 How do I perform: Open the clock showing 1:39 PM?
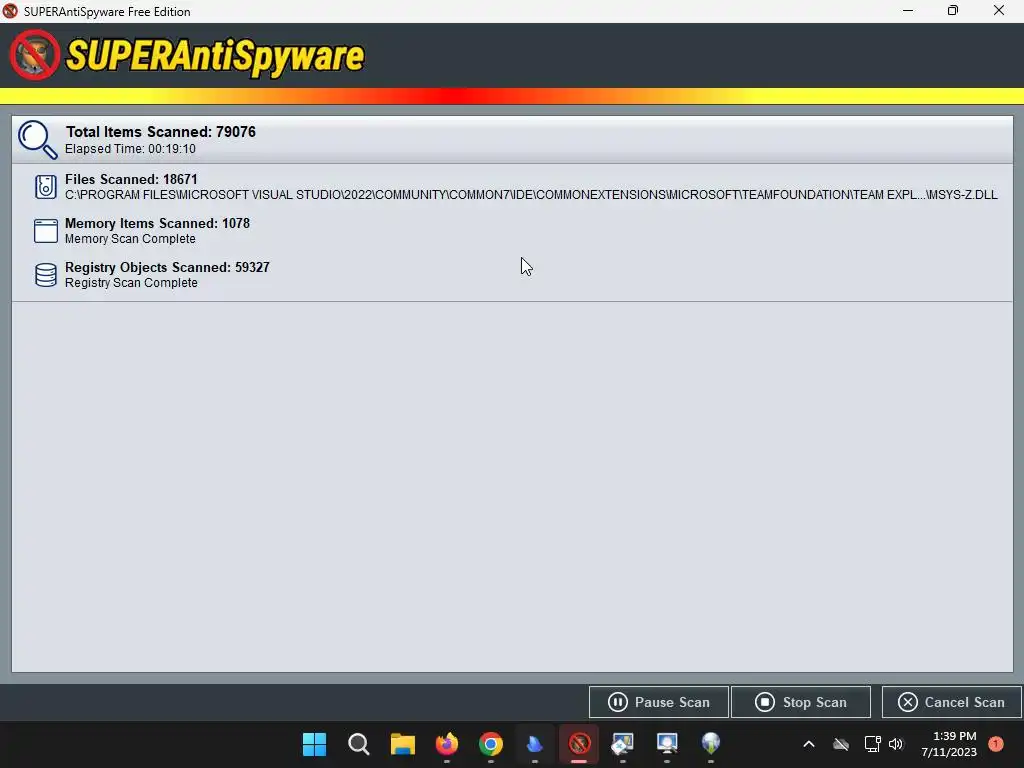pos(949,744)
